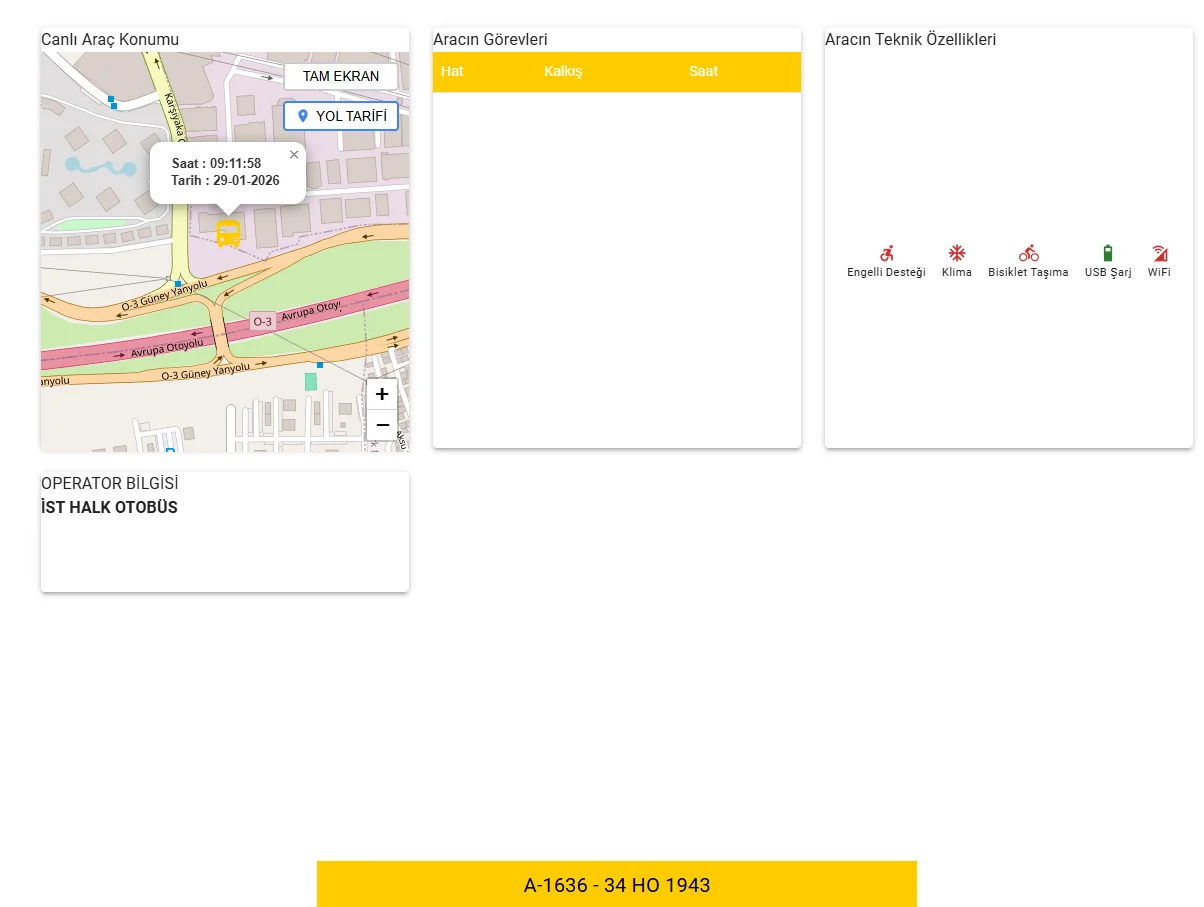Select the İST HALK OTOBÜS operator name
The height and width of the screenshot is (907, 1204).
pyautogui.click(x=109, y=508)
